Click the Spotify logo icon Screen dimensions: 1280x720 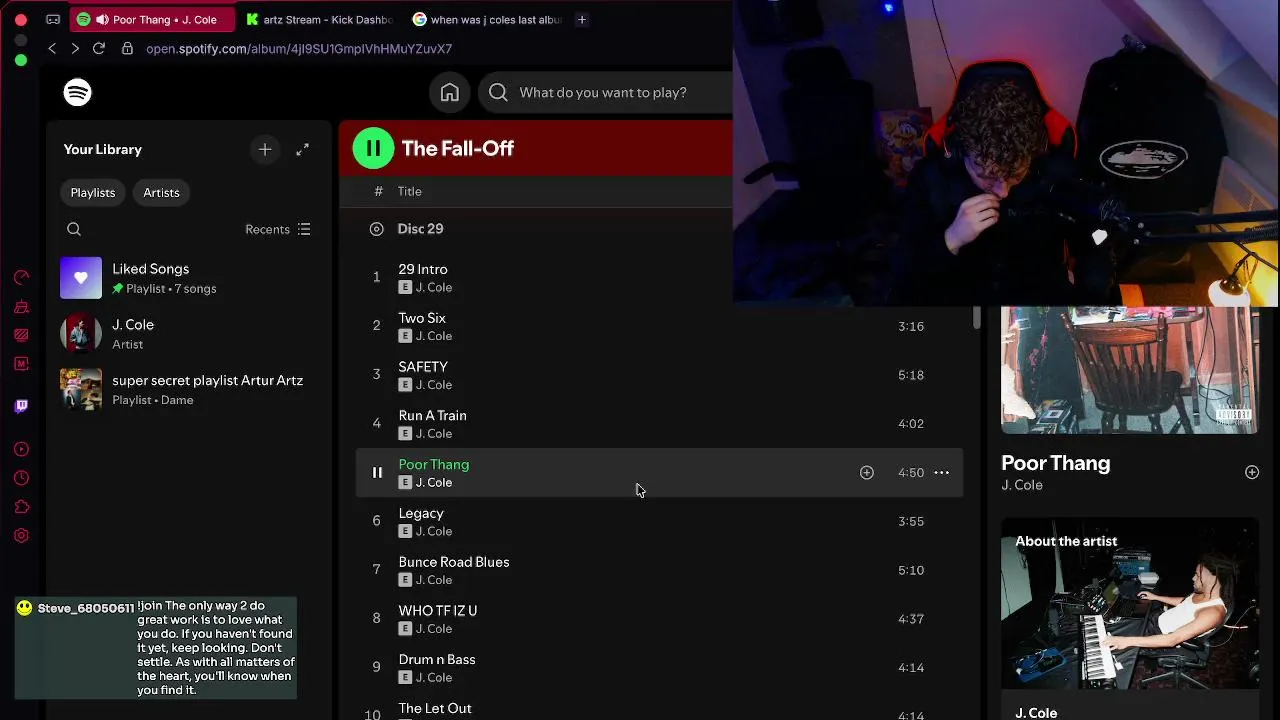click(x=77, y=92)
